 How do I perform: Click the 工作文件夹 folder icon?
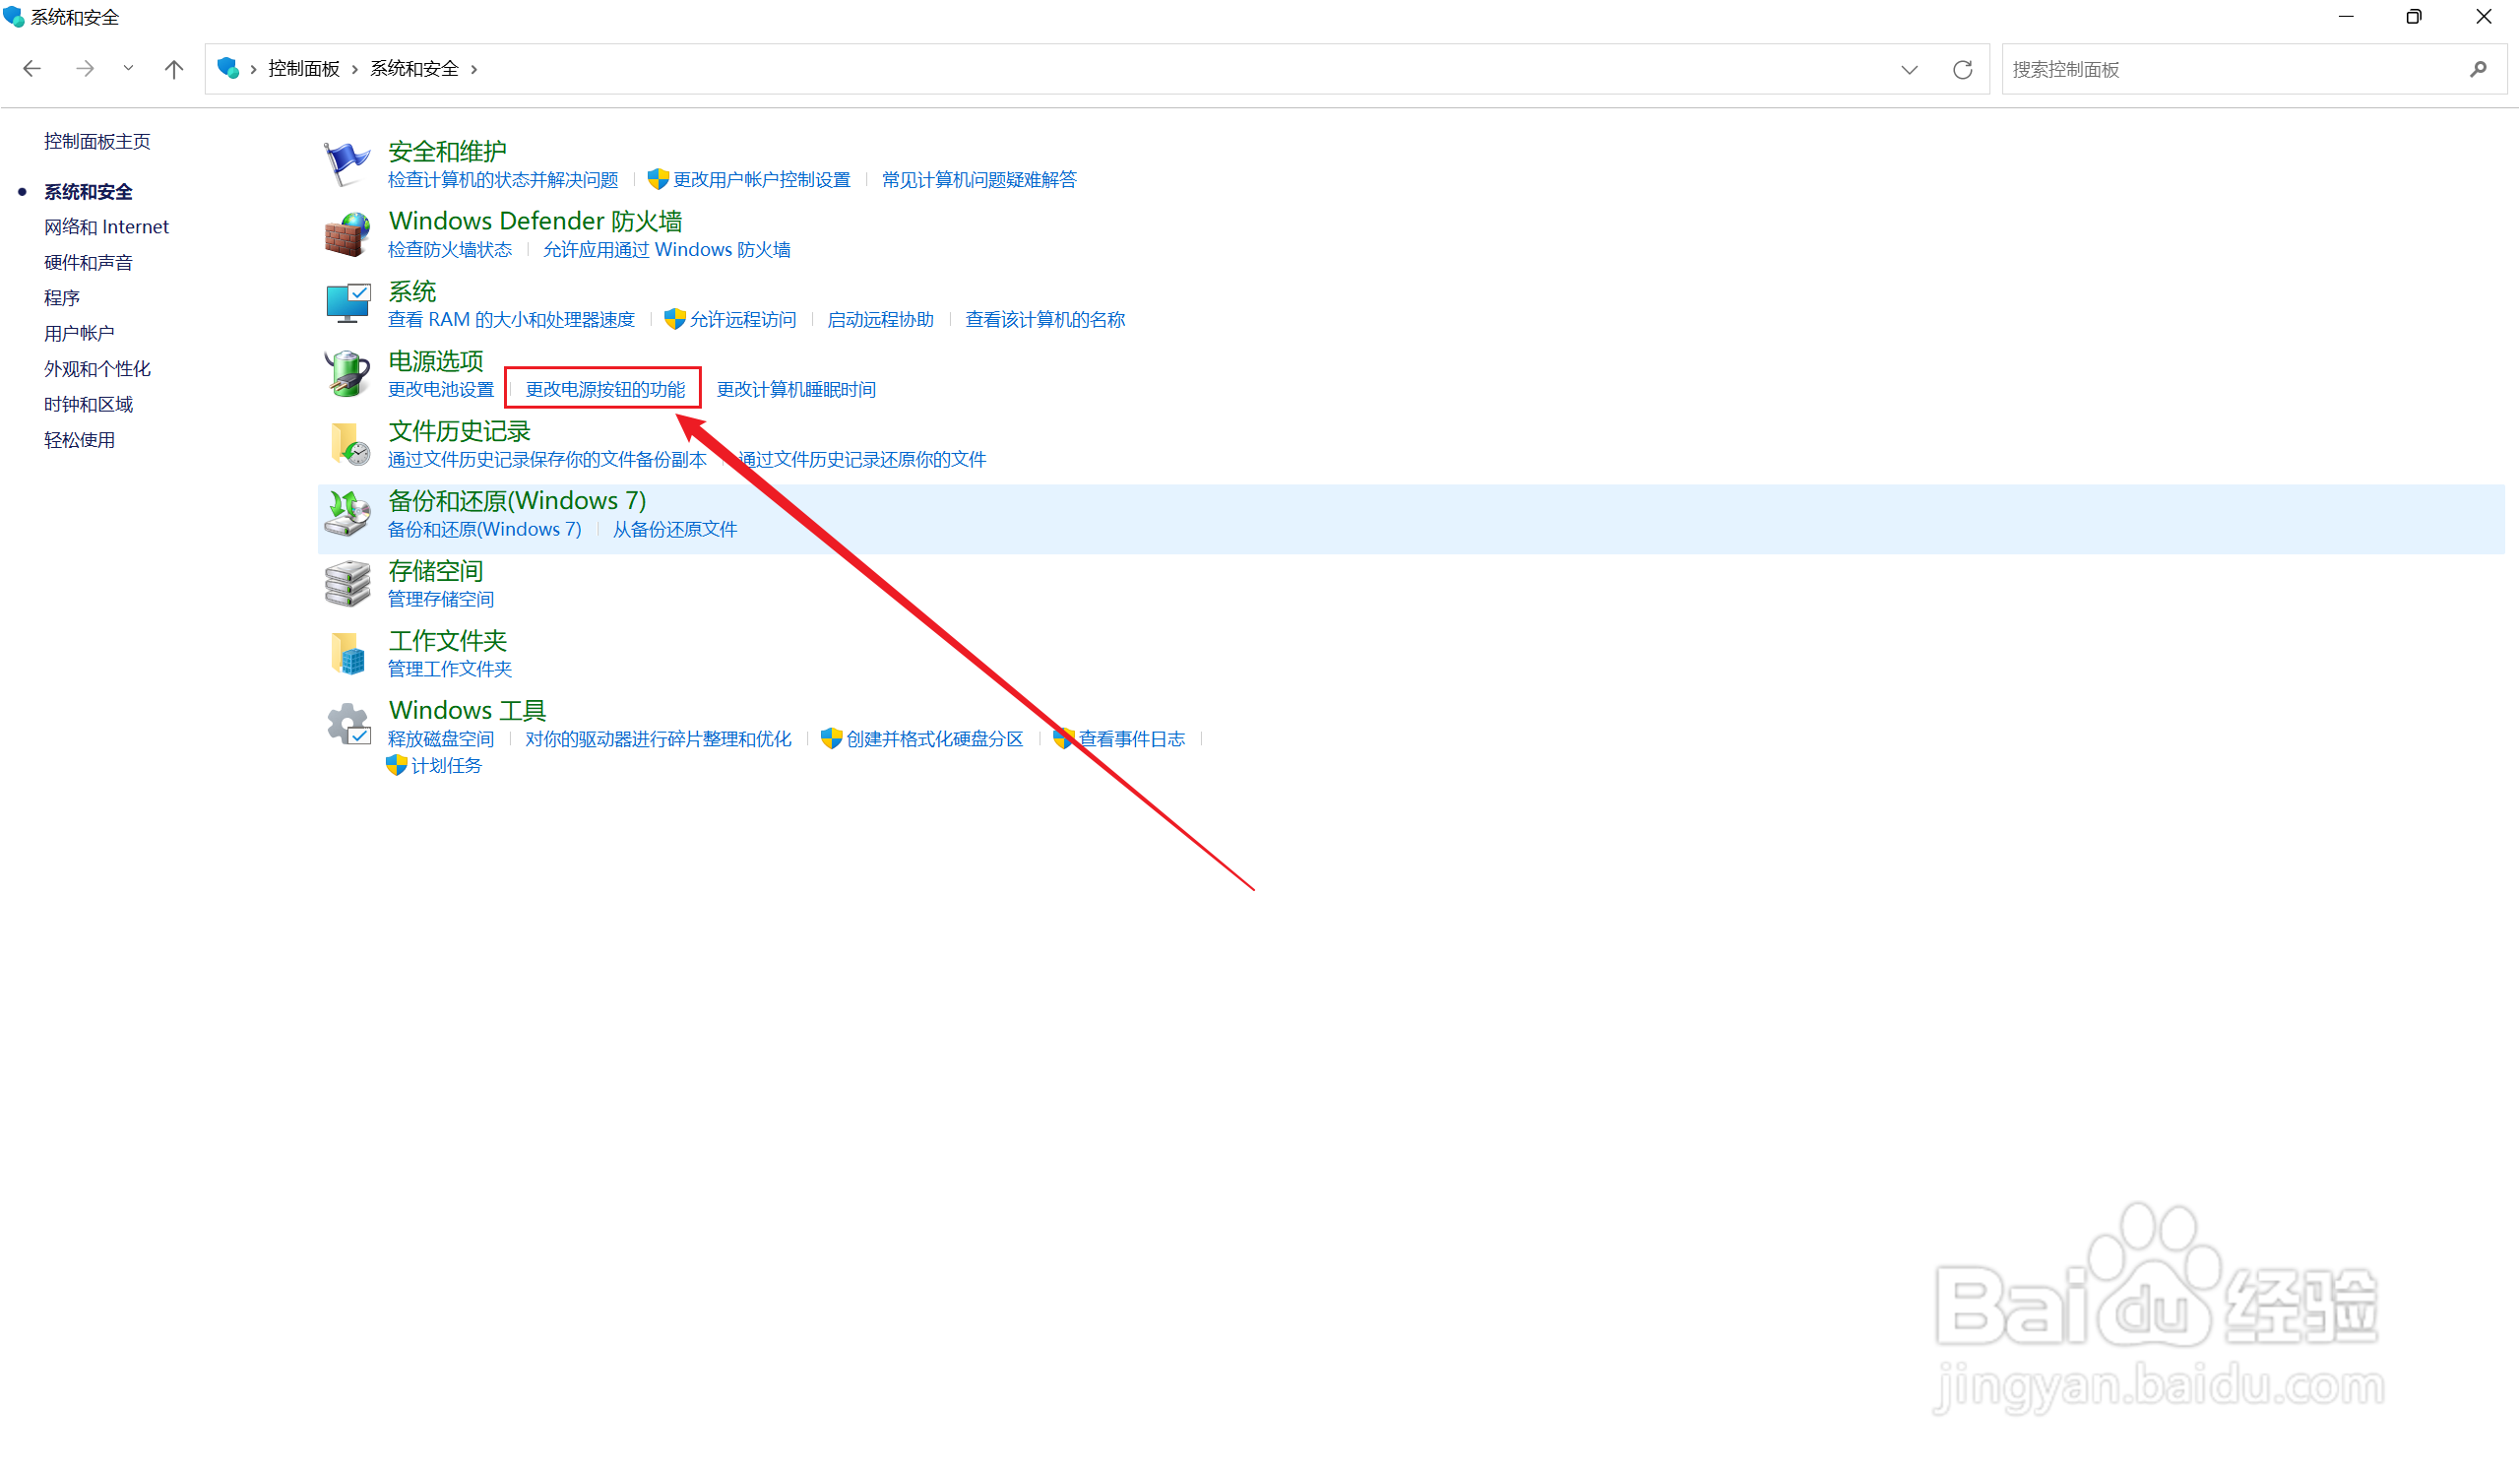(348, 653)
